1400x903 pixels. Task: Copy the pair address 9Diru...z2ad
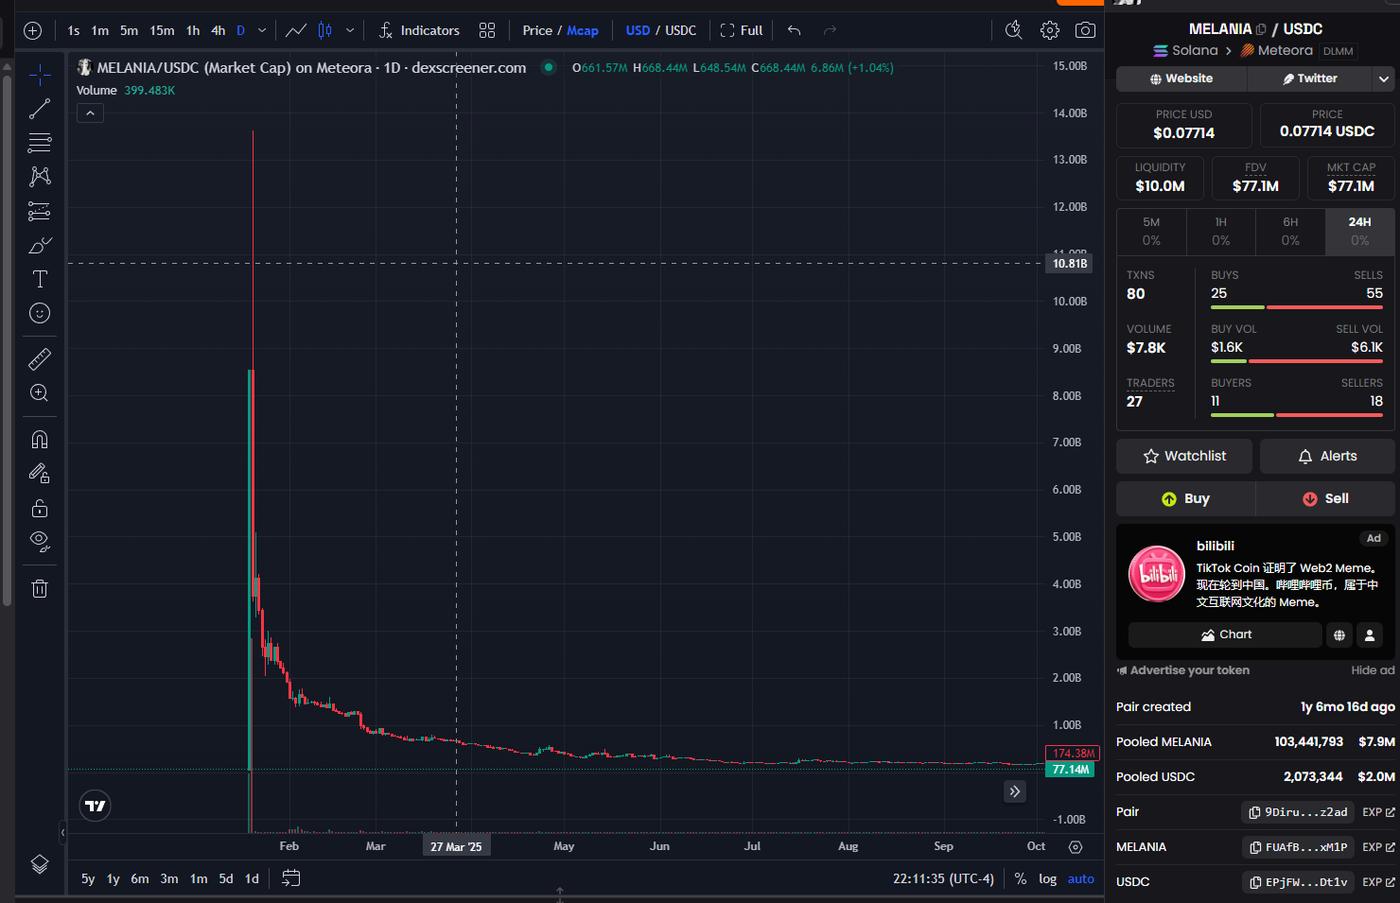[x=1298, y=812]
